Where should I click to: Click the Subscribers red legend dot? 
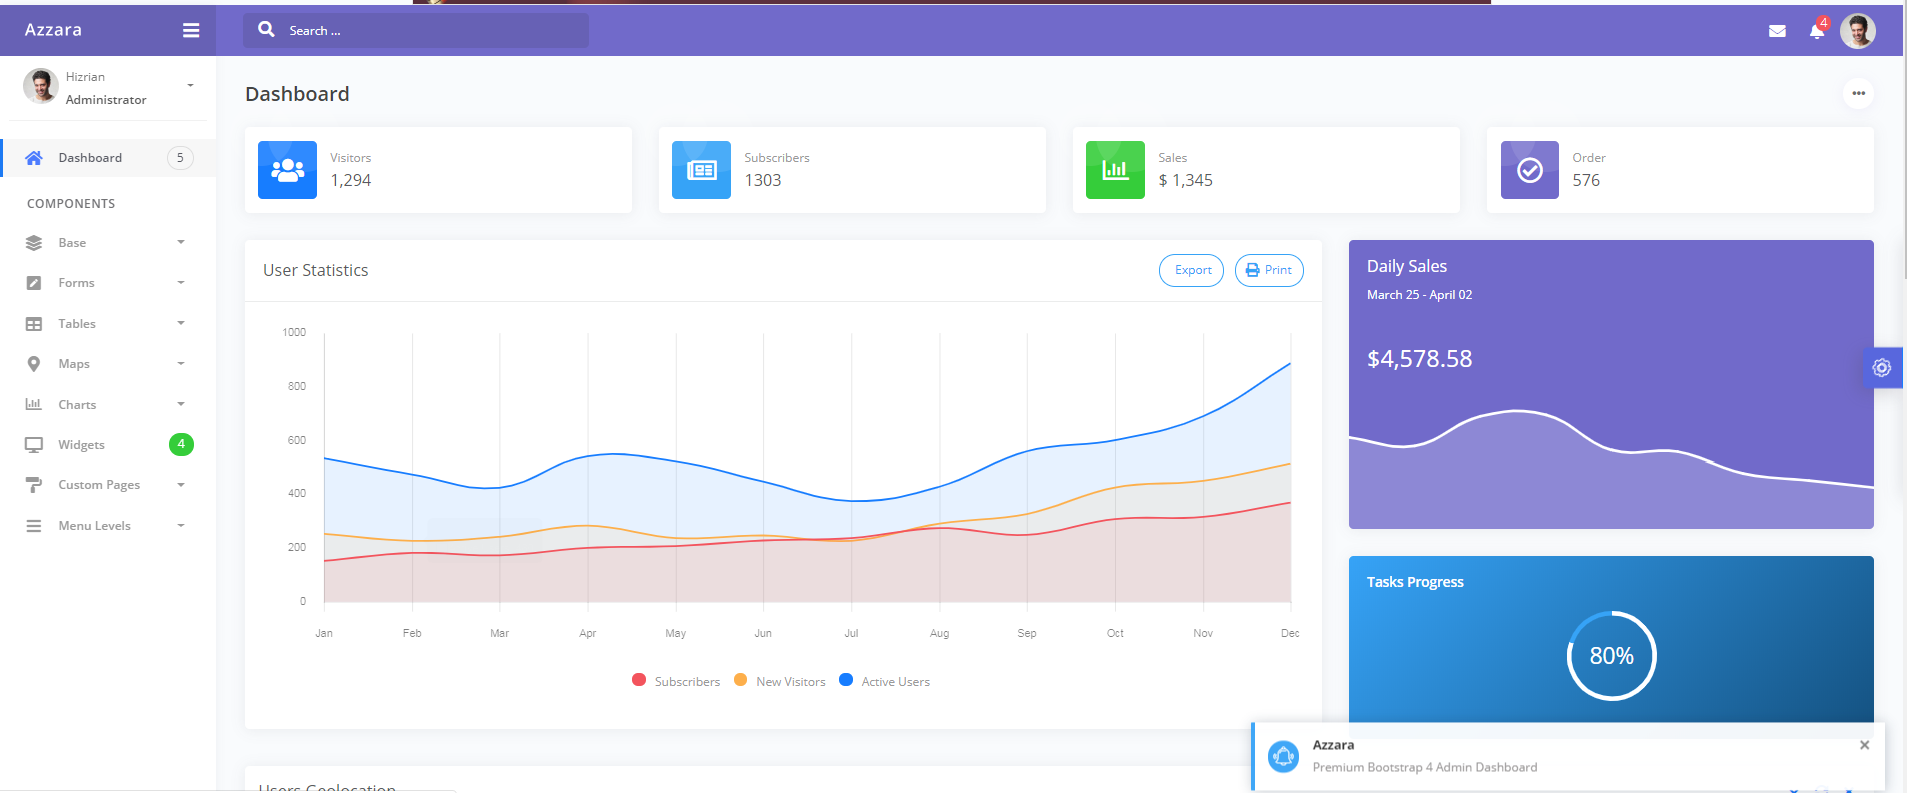[x=639, y=680]
